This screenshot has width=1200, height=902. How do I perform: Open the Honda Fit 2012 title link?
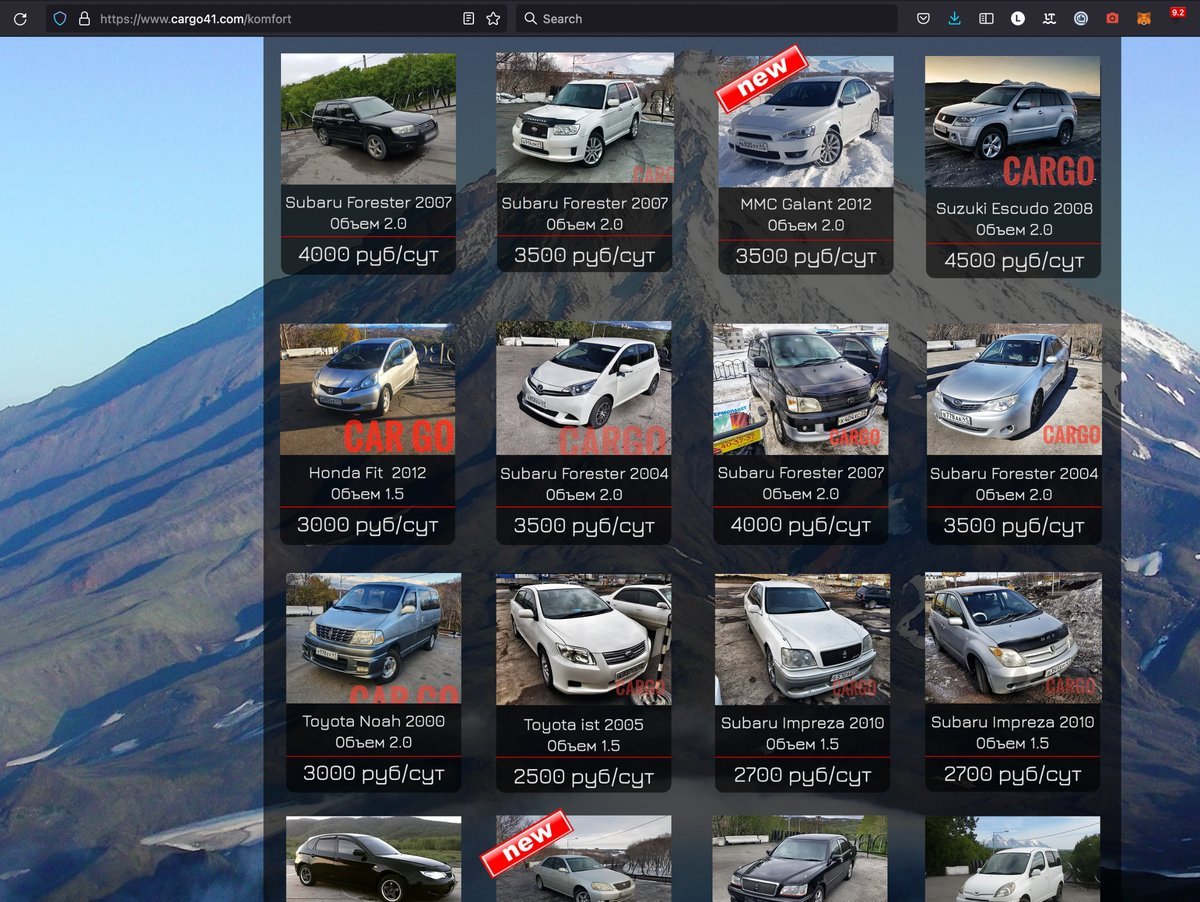click(367, 472)
